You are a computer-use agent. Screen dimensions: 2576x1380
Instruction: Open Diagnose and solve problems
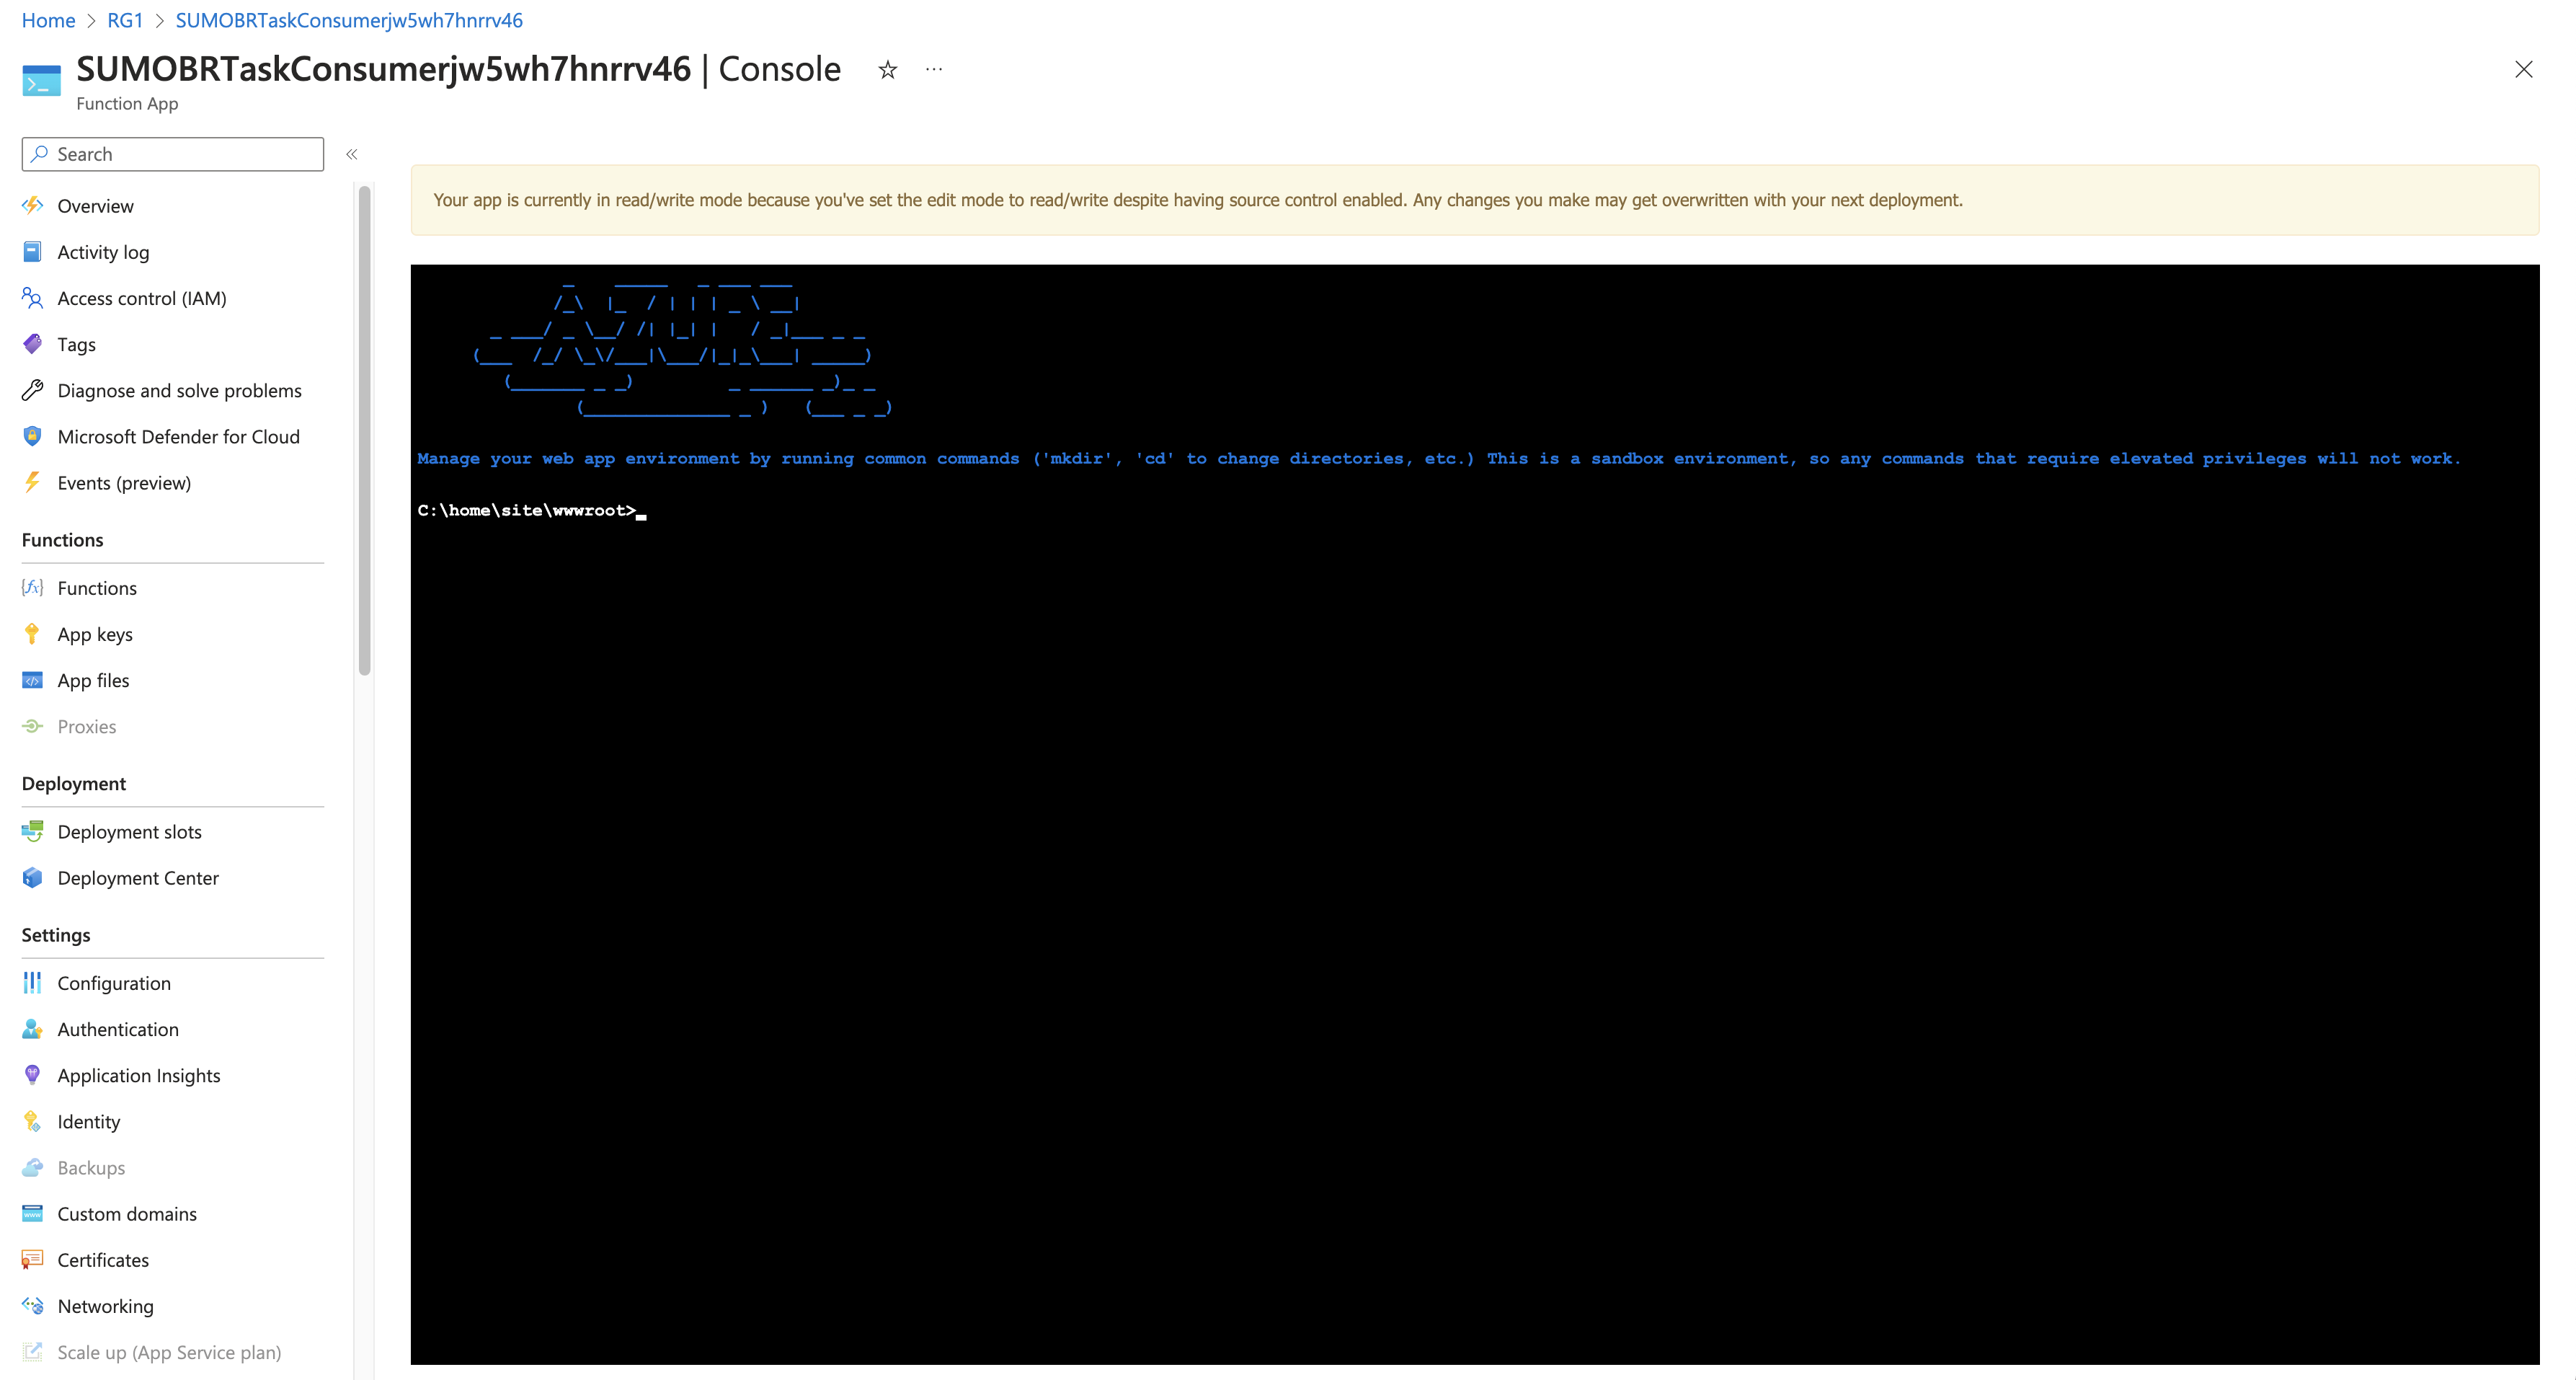[x=179, y=390]
